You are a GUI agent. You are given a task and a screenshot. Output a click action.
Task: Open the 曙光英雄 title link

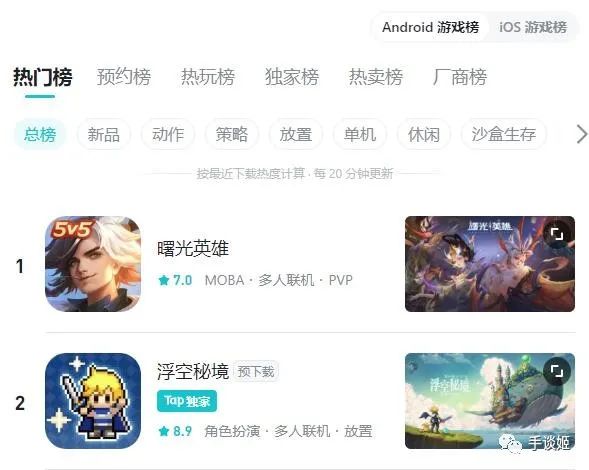point(193,248)
